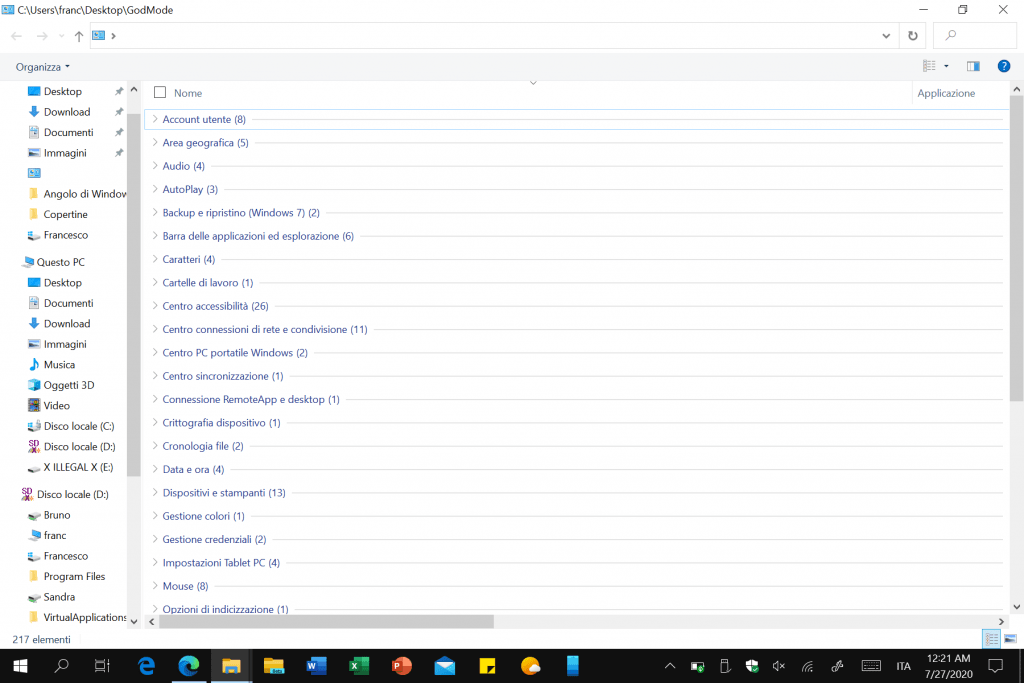
Task: Open the Organizza menu
Action: pyautogui.click(x=43, y=67)
